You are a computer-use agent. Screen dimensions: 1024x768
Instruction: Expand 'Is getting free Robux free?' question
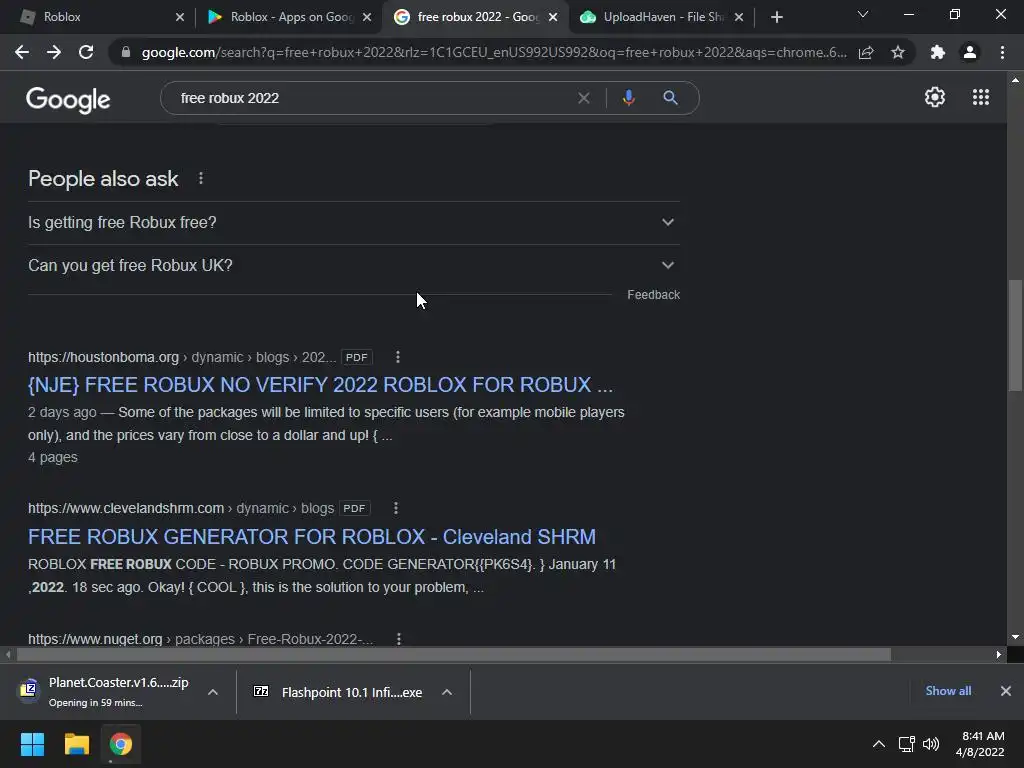pos(354,223)
